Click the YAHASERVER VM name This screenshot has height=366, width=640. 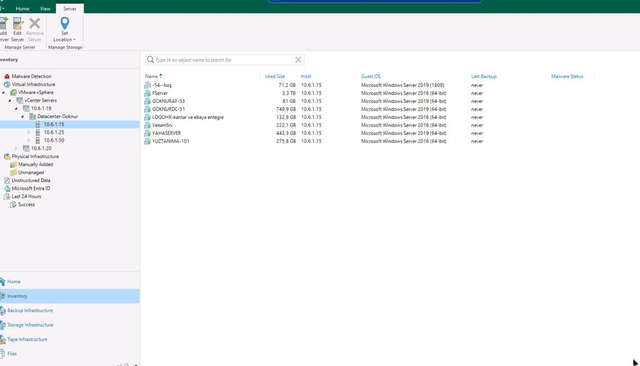(x=167, y=133)
